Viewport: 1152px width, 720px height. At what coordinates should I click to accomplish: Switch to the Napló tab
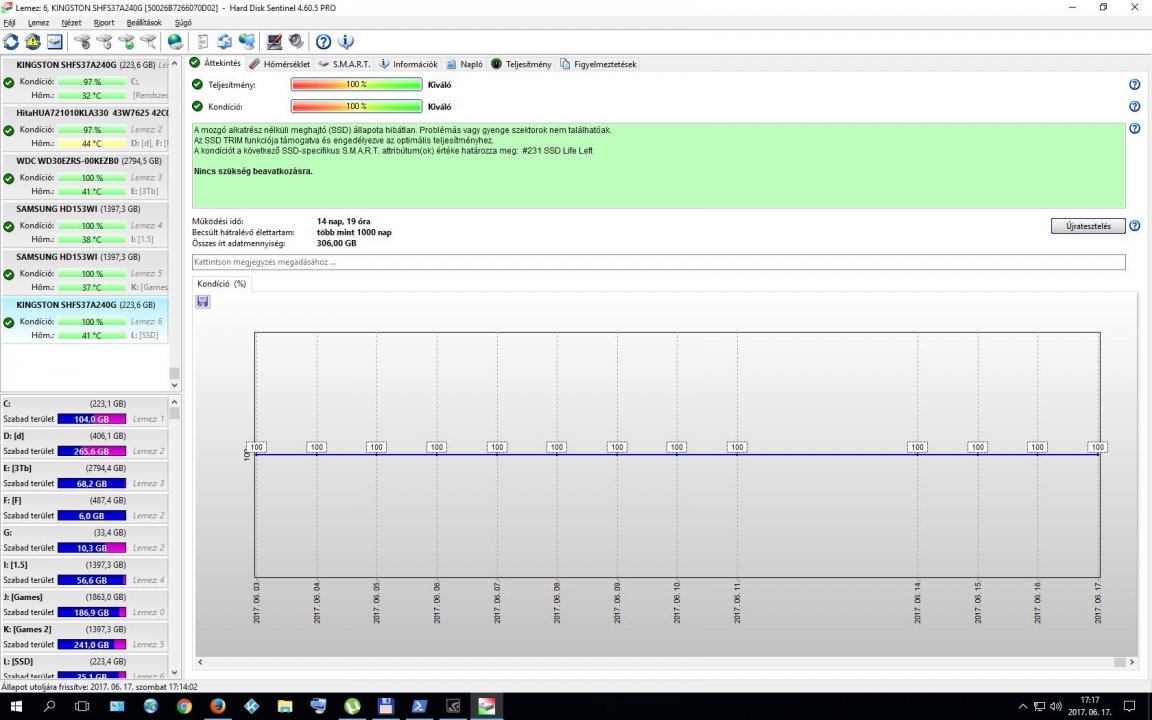tap(464, 64)
